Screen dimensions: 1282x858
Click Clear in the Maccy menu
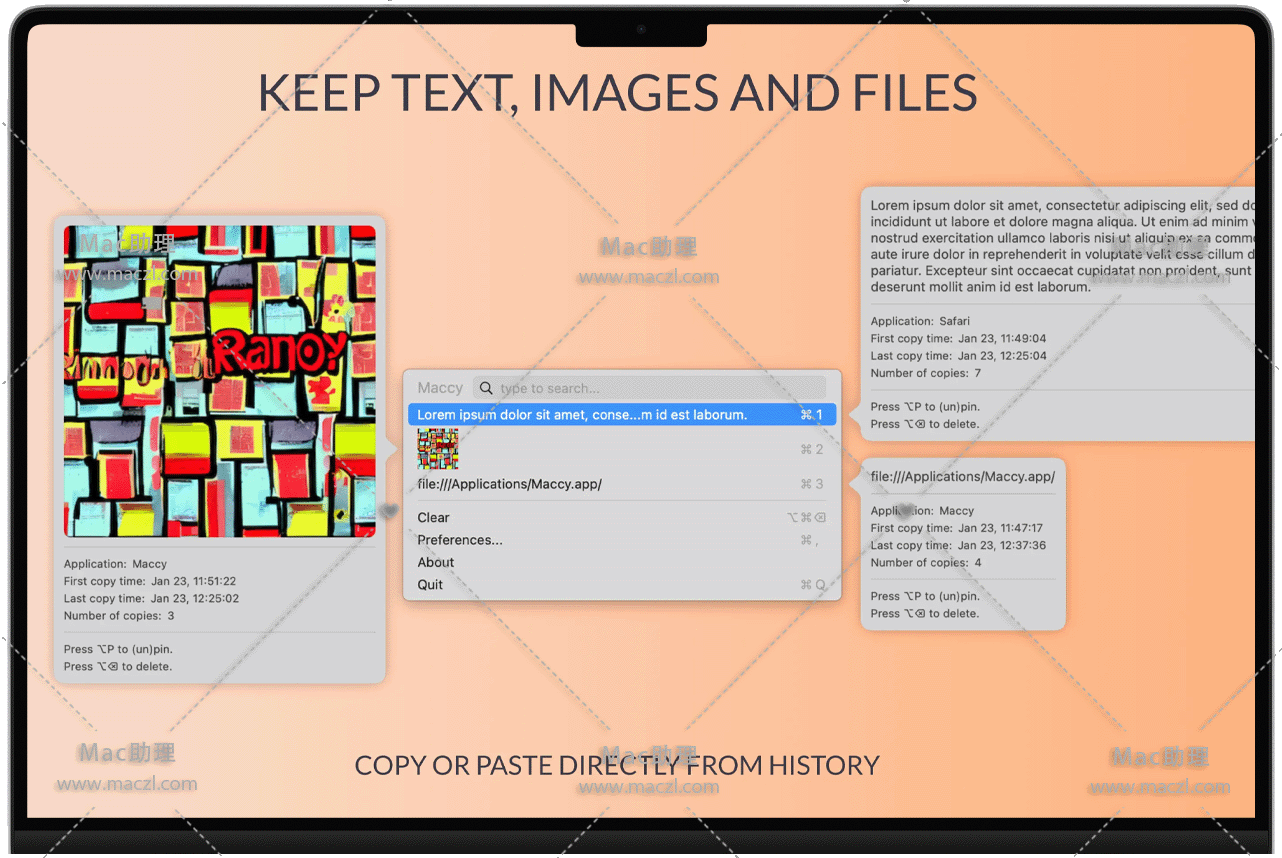point(433,517)
